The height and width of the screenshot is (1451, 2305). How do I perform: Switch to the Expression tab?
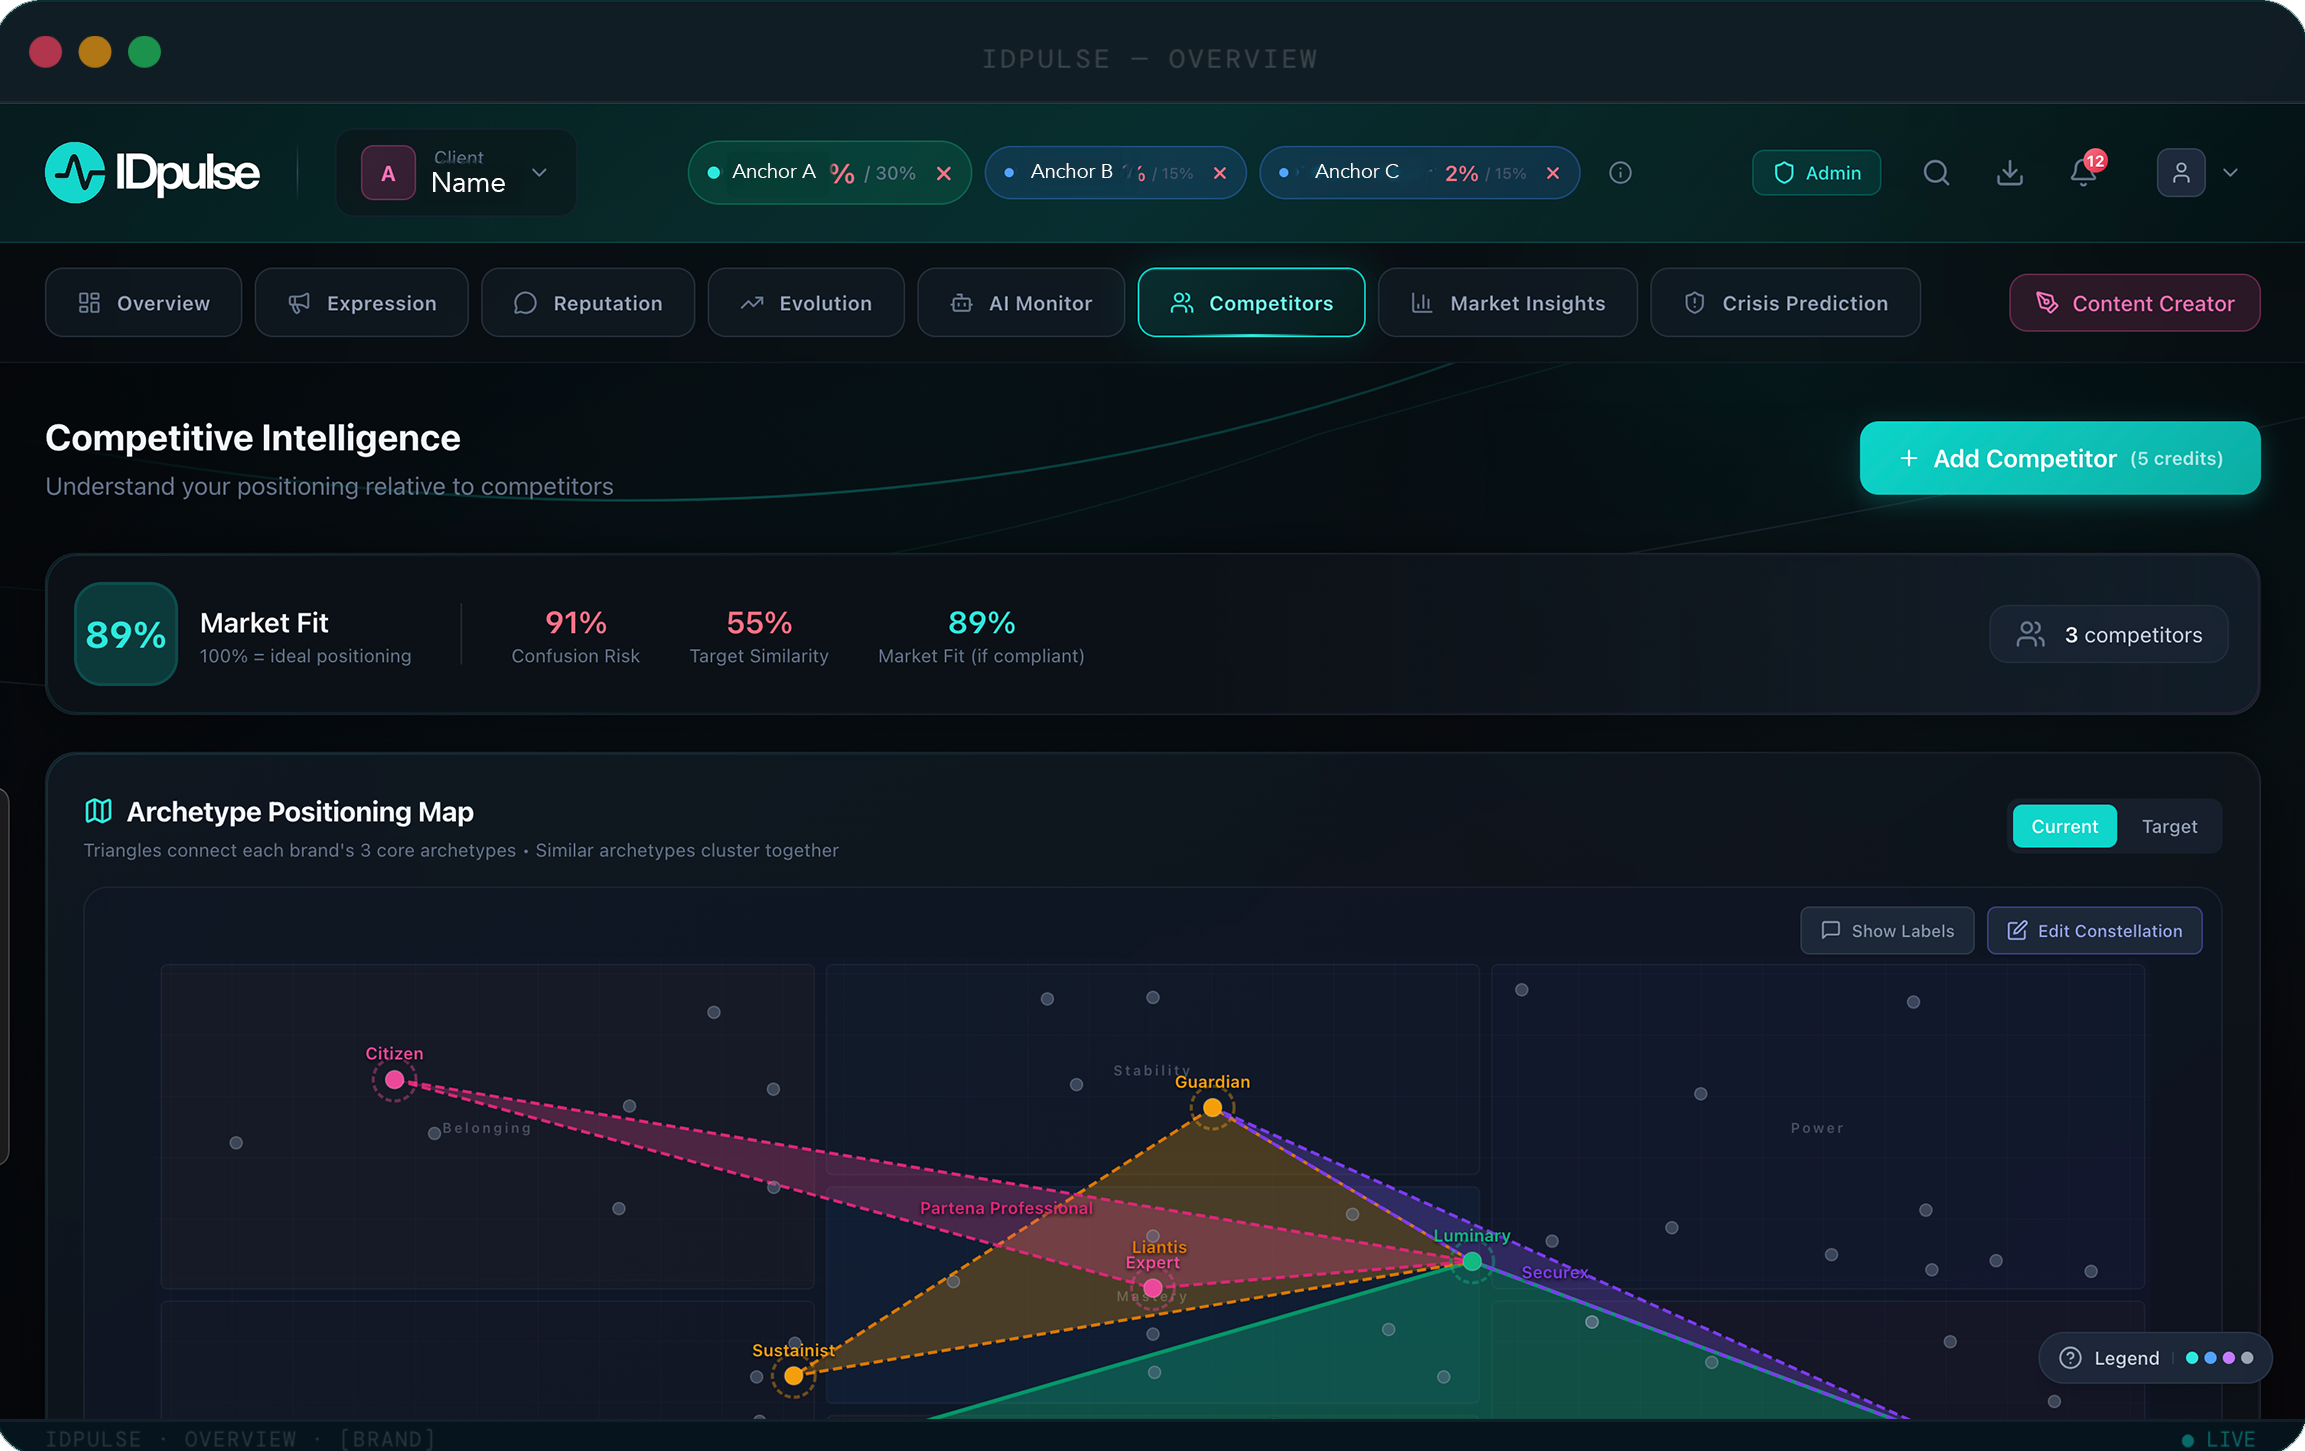[361, 302]
